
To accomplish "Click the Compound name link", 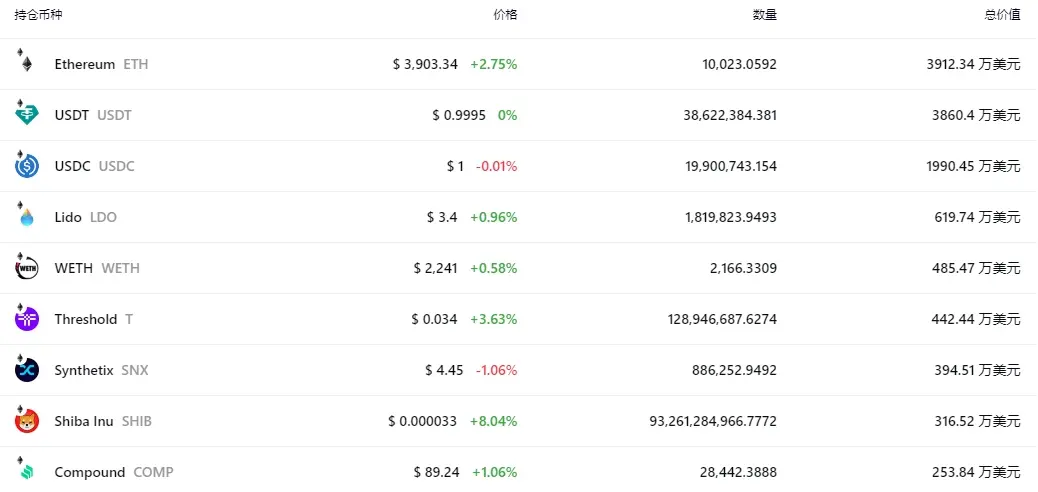I will coord(90,472).
